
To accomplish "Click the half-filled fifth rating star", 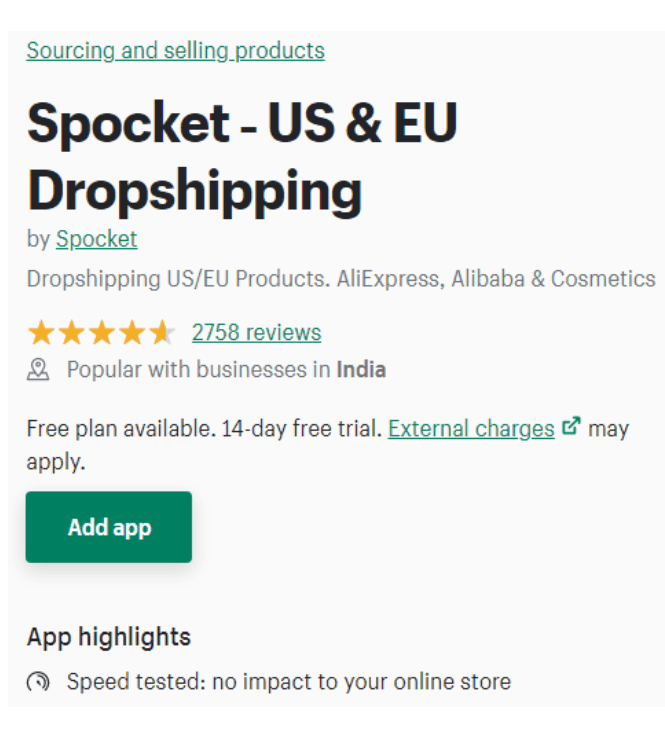I will point(161,333).
